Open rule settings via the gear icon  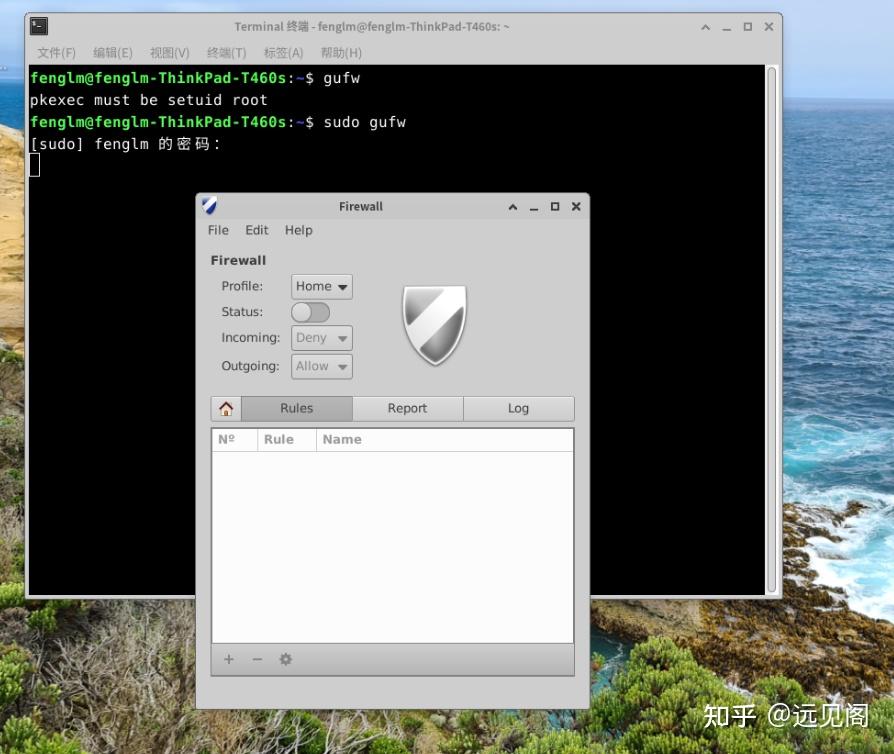pos(285,659)
